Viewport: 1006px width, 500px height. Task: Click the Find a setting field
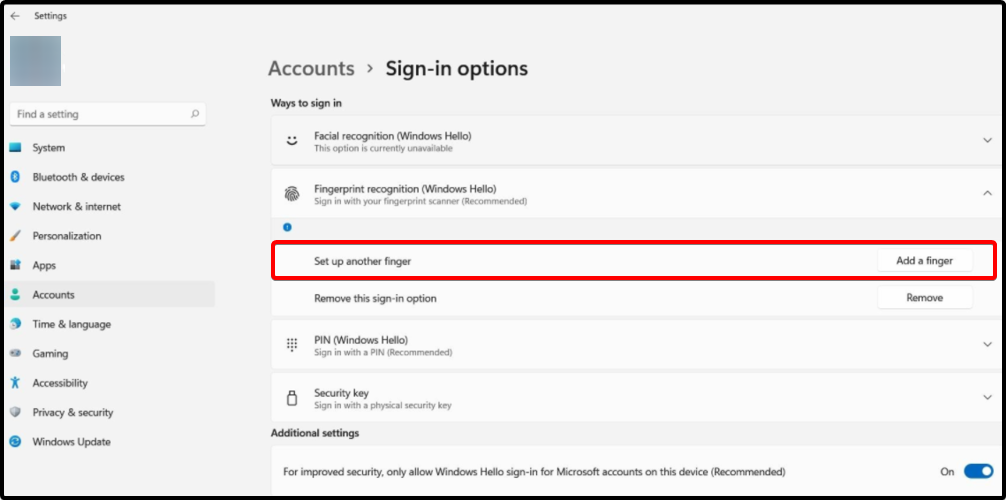[100, 114]
